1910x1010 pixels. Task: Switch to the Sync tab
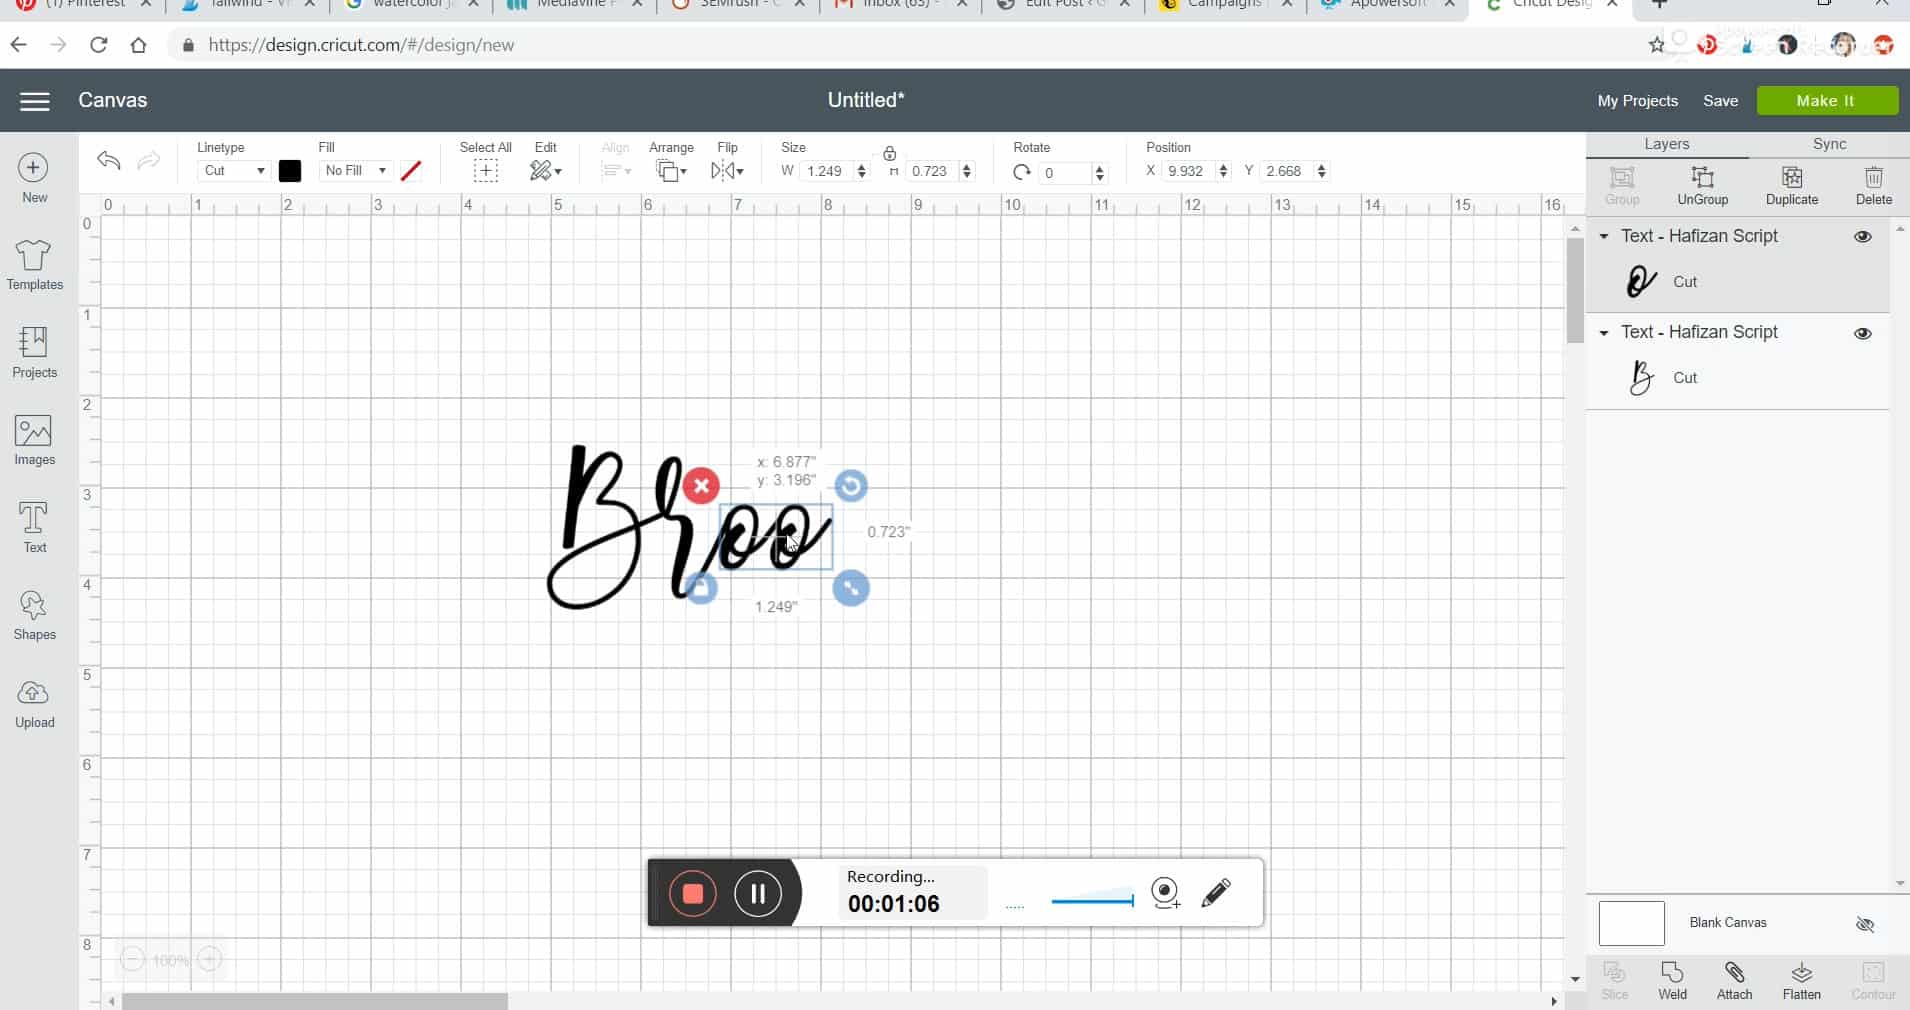pyautogui.click(x=1829, y=144)
